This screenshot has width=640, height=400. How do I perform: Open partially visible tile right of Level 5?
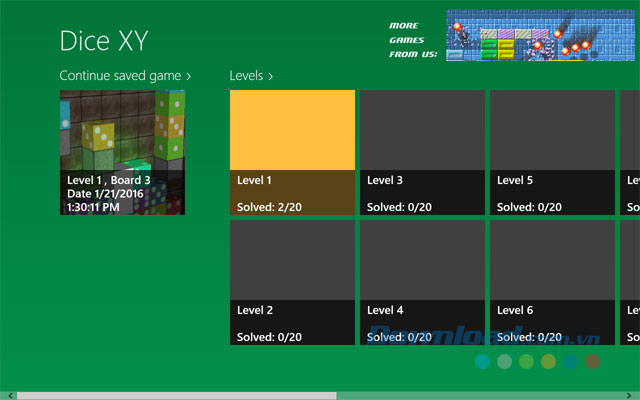[631, 152]
